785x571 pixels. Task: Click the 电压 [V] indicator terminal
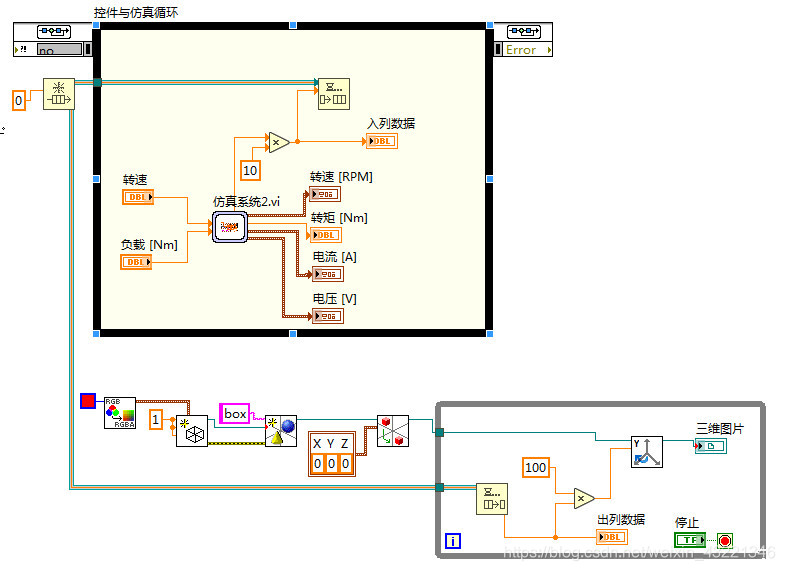(328, 316)
